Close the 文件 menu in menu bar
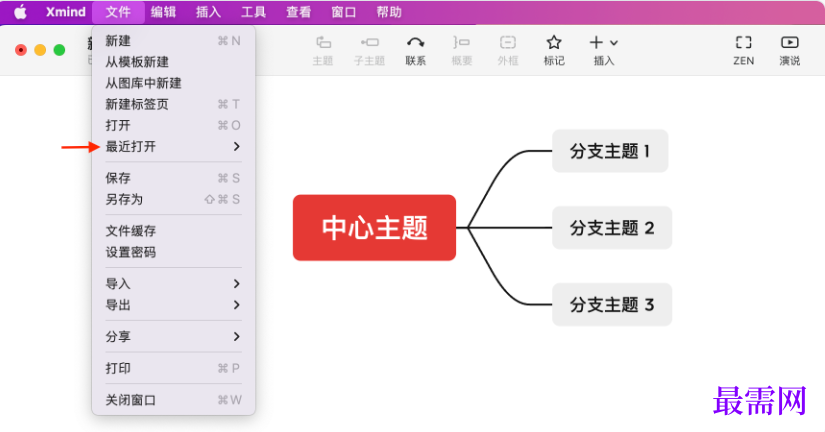 (118, 12)
